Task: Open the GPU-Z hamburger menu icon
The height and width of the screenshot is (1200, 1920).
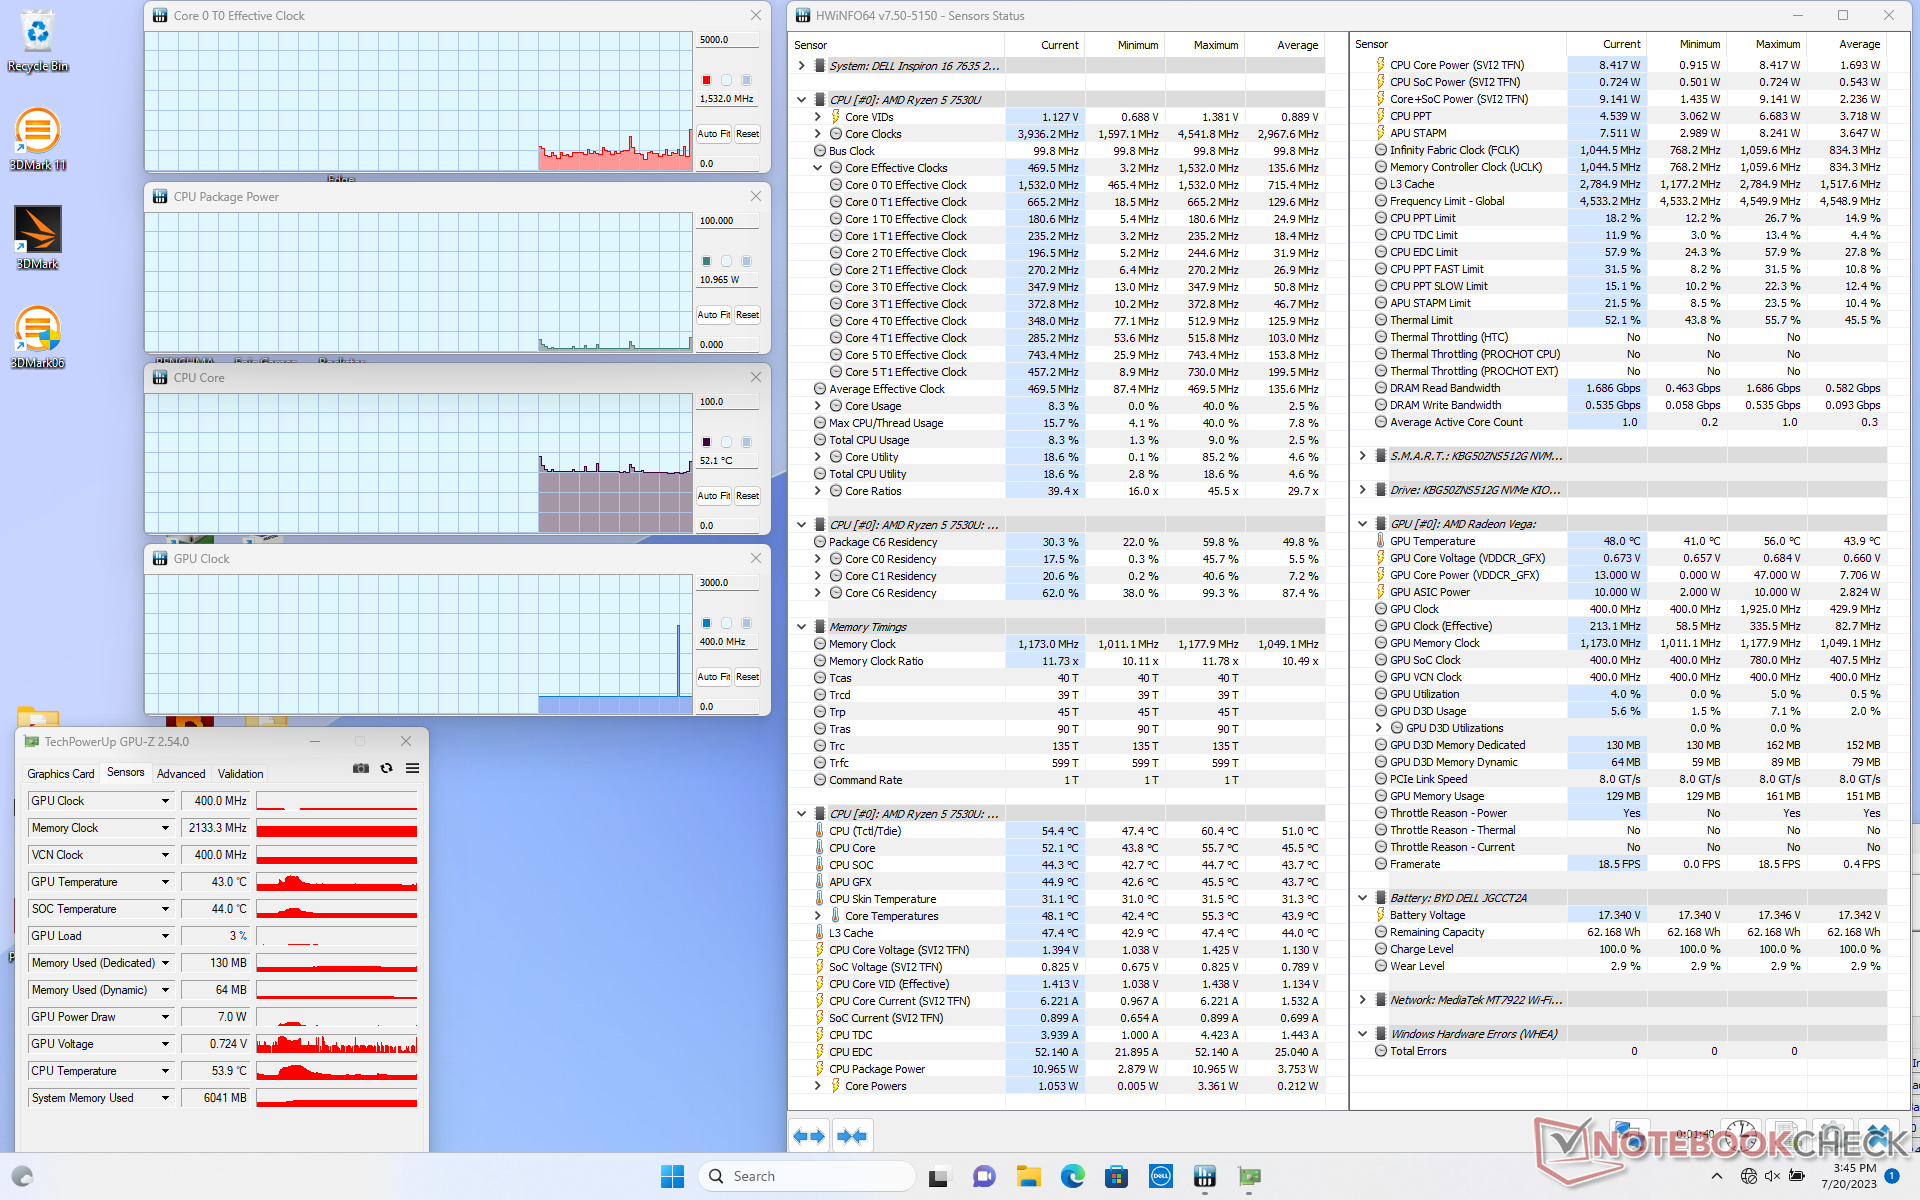Action: [412, 768]
